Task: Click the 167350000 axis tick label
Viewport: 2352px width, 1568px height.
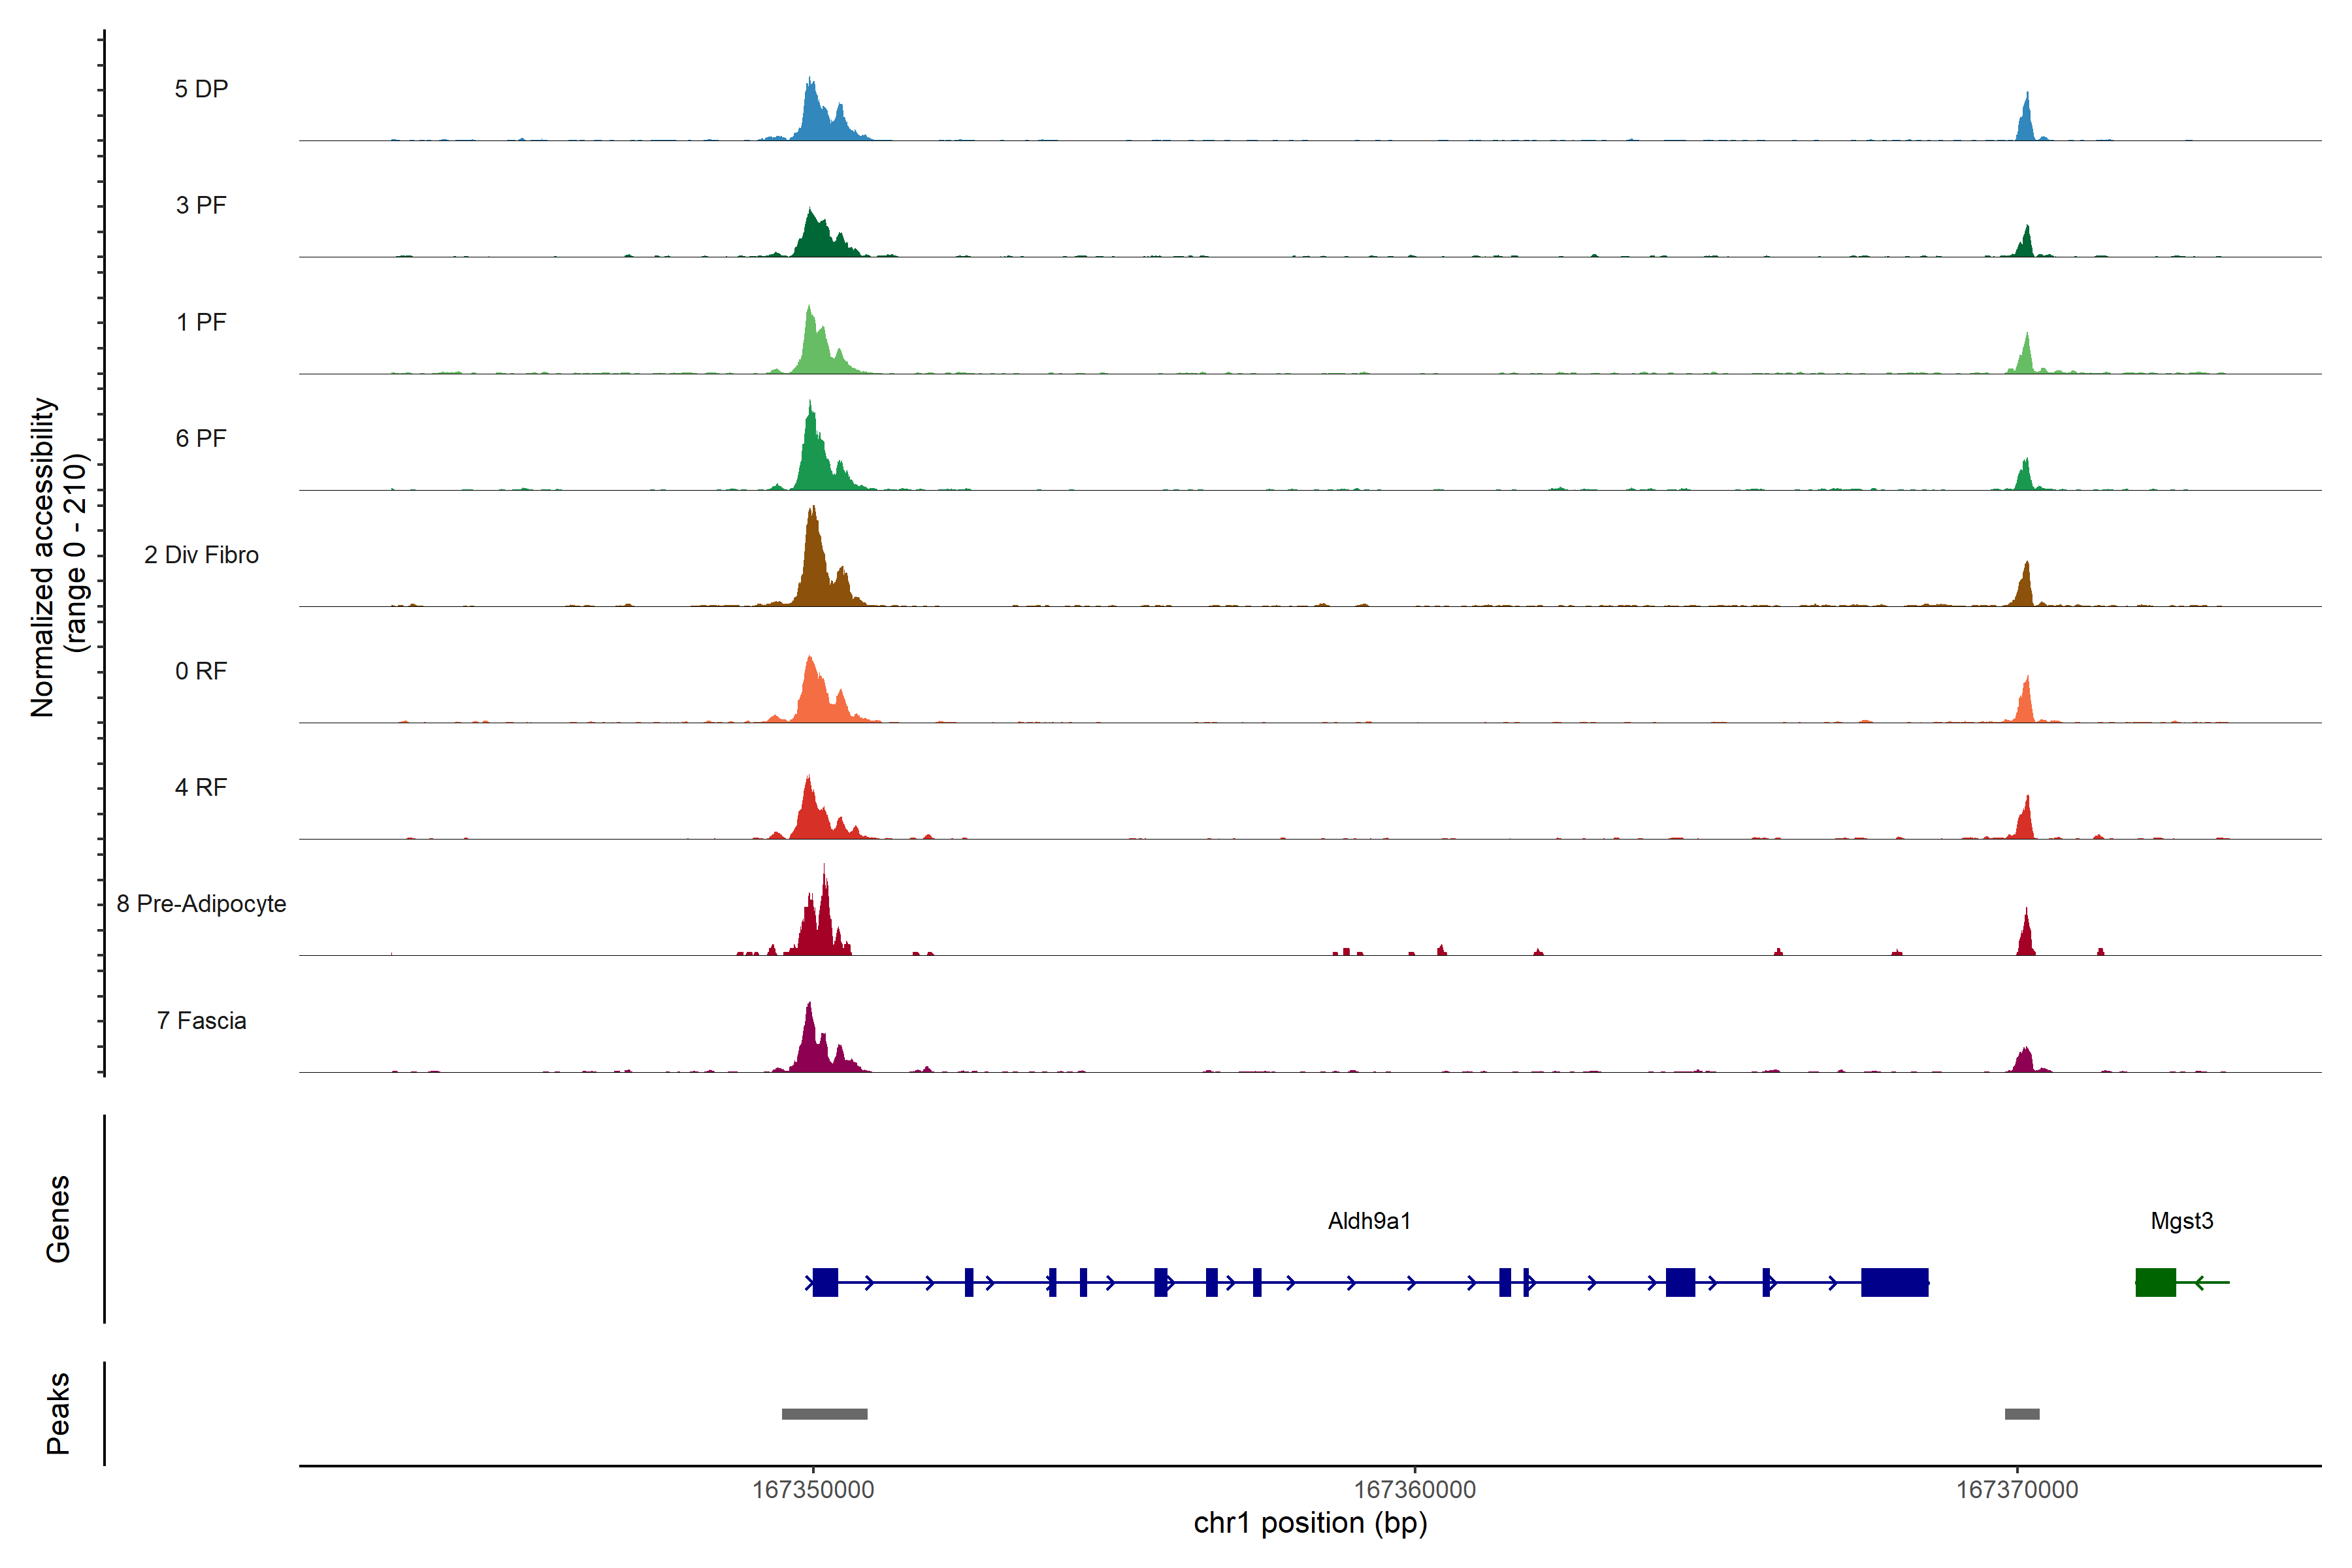Action: click(812, 1490)
